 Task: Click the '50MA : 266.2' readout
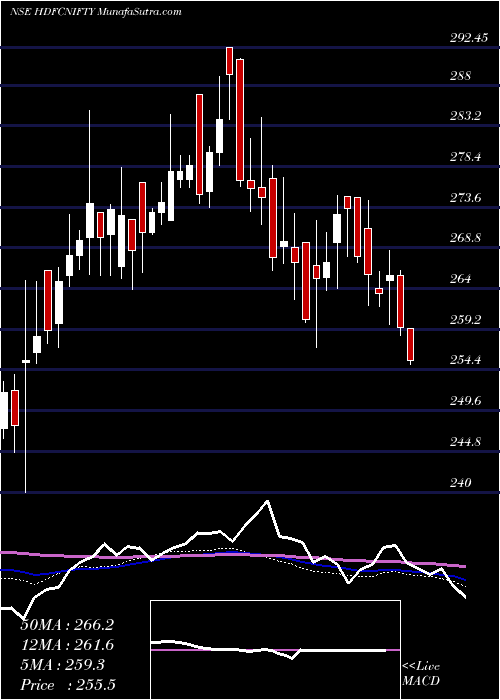tap(67, 625)
